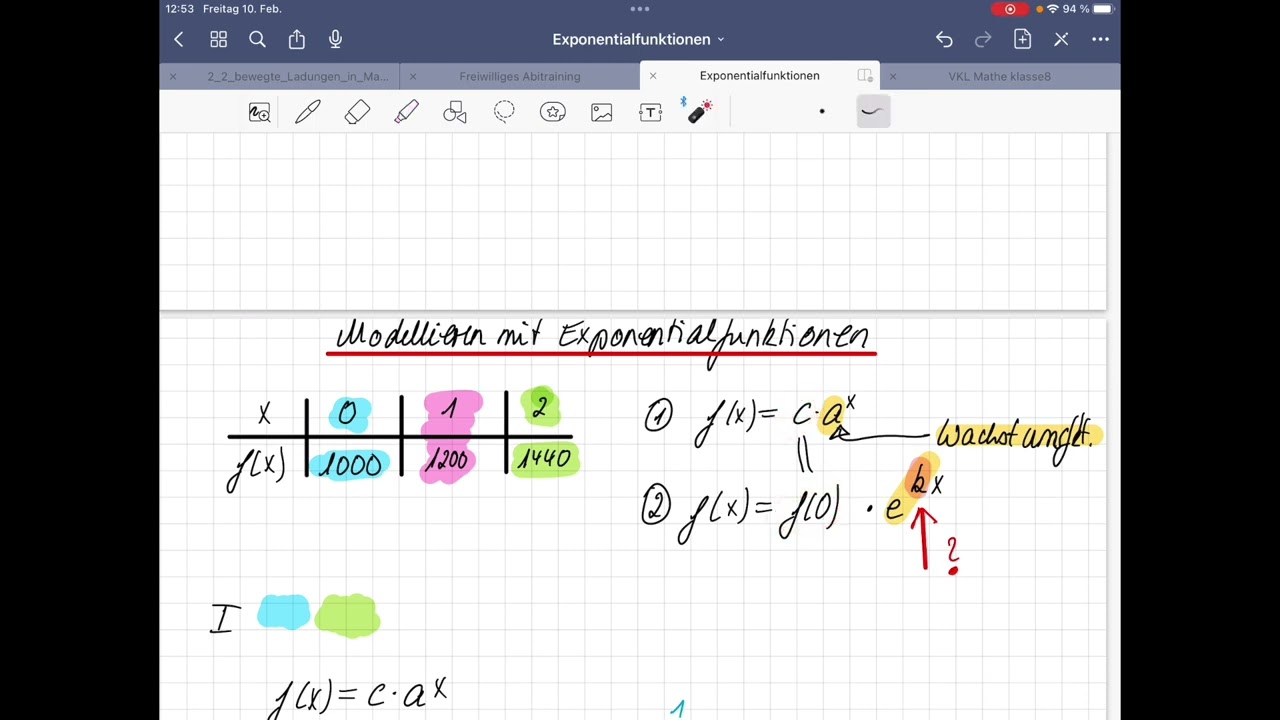Tap the handwritten value 1440 in the table

tap(544, 458)
